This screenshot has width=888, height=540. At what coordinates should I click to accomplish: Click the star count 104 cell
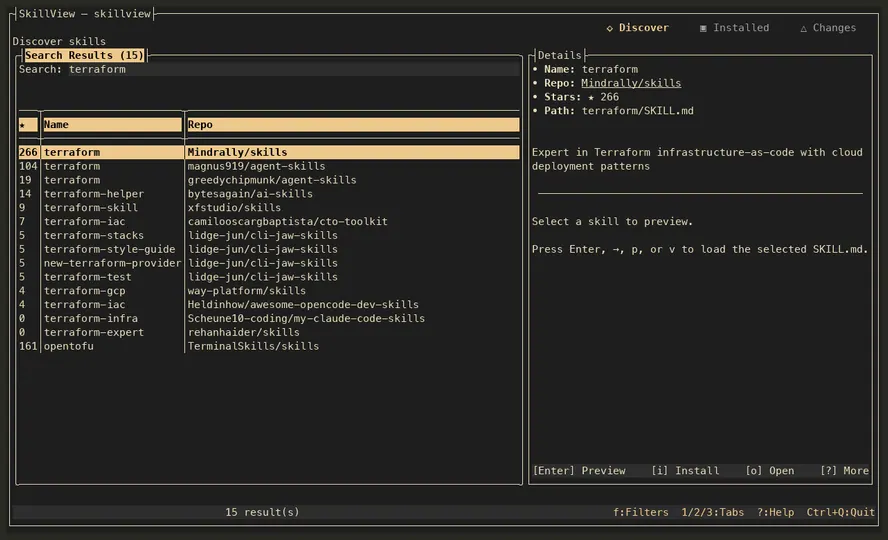[28, 166]
